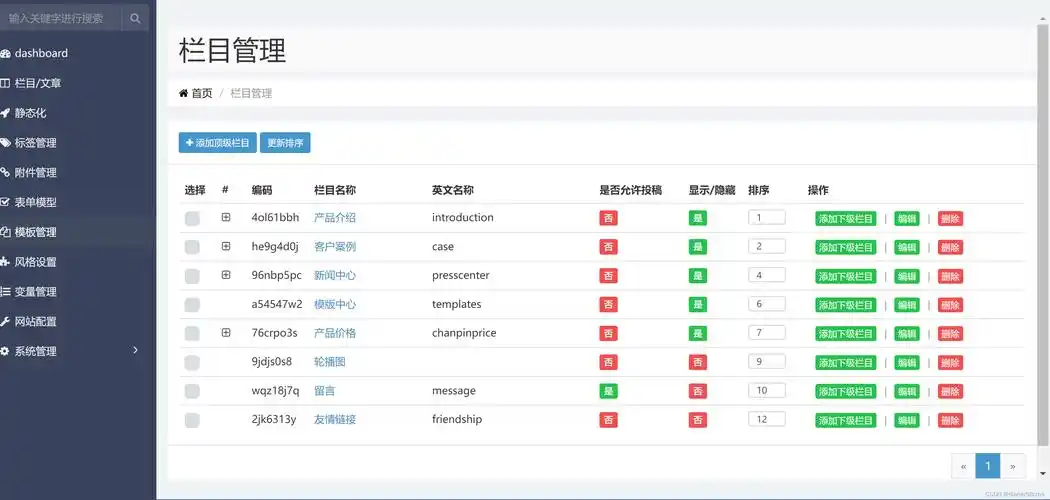The image size is (1050, 500).
Task: Open the 产品介绍 column link
Action: point(335,218)
